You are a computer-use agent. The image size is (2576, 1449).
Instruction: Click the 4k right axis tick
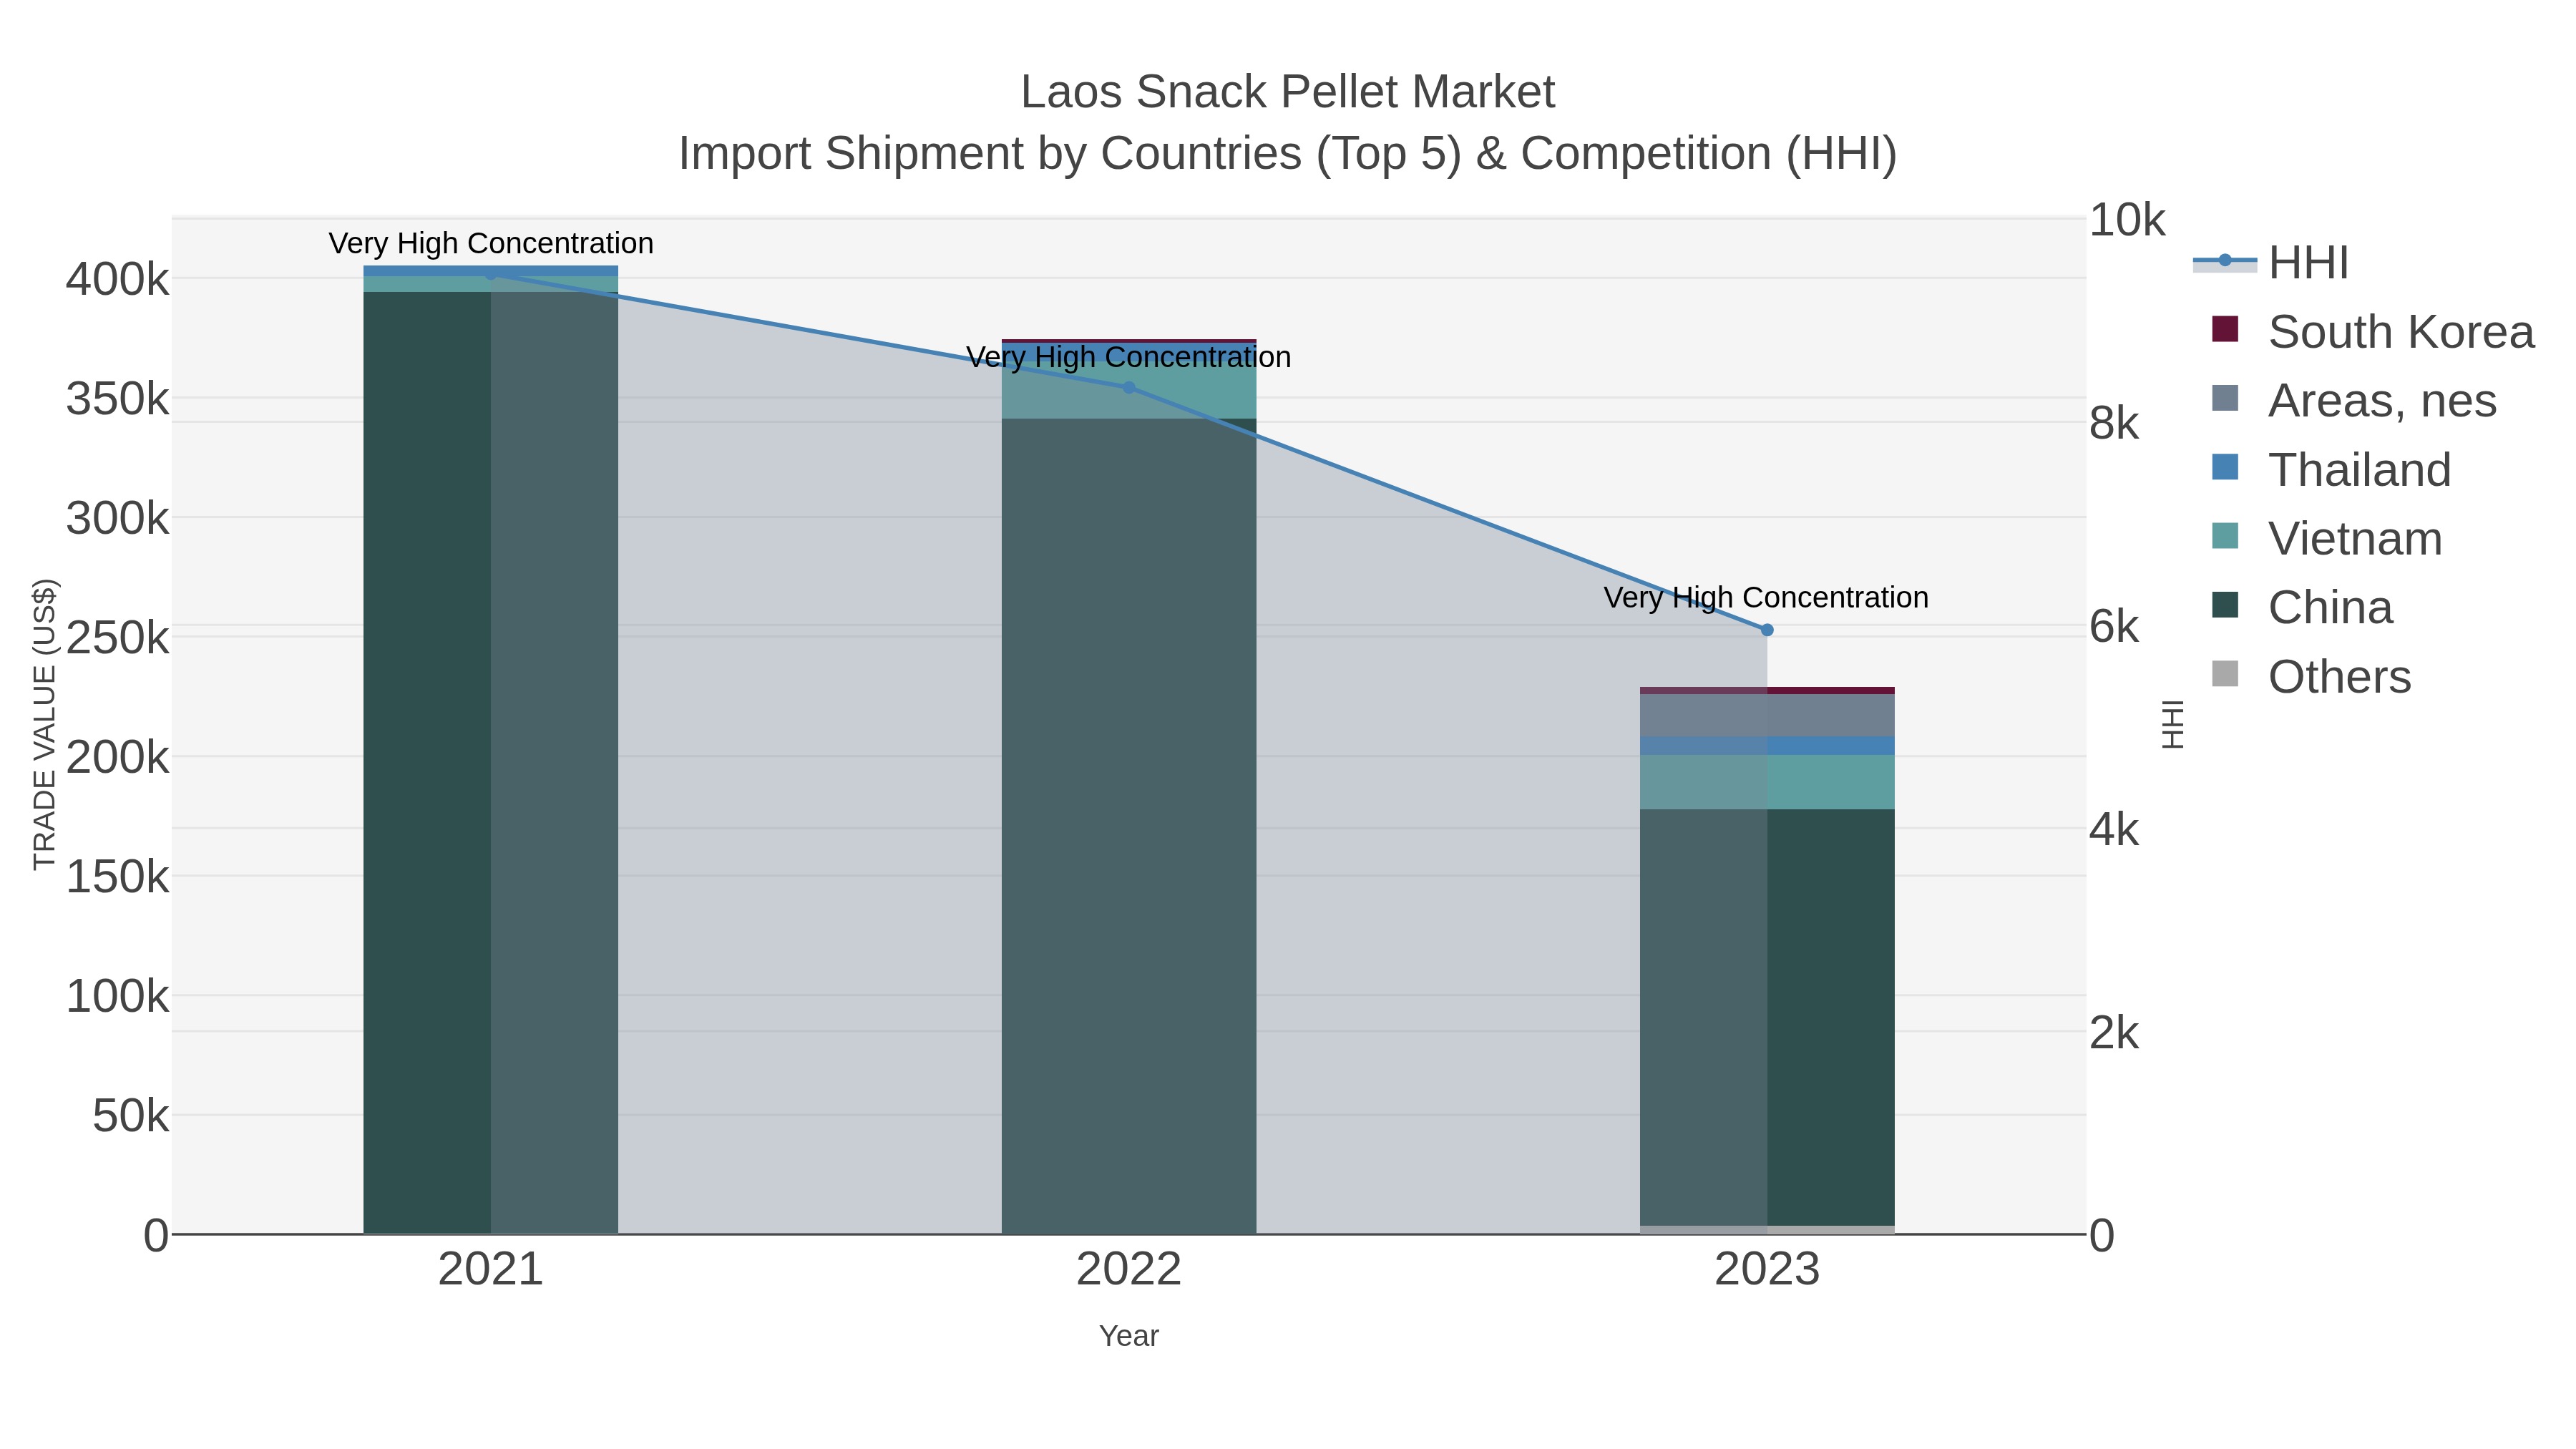(2114, 830)
